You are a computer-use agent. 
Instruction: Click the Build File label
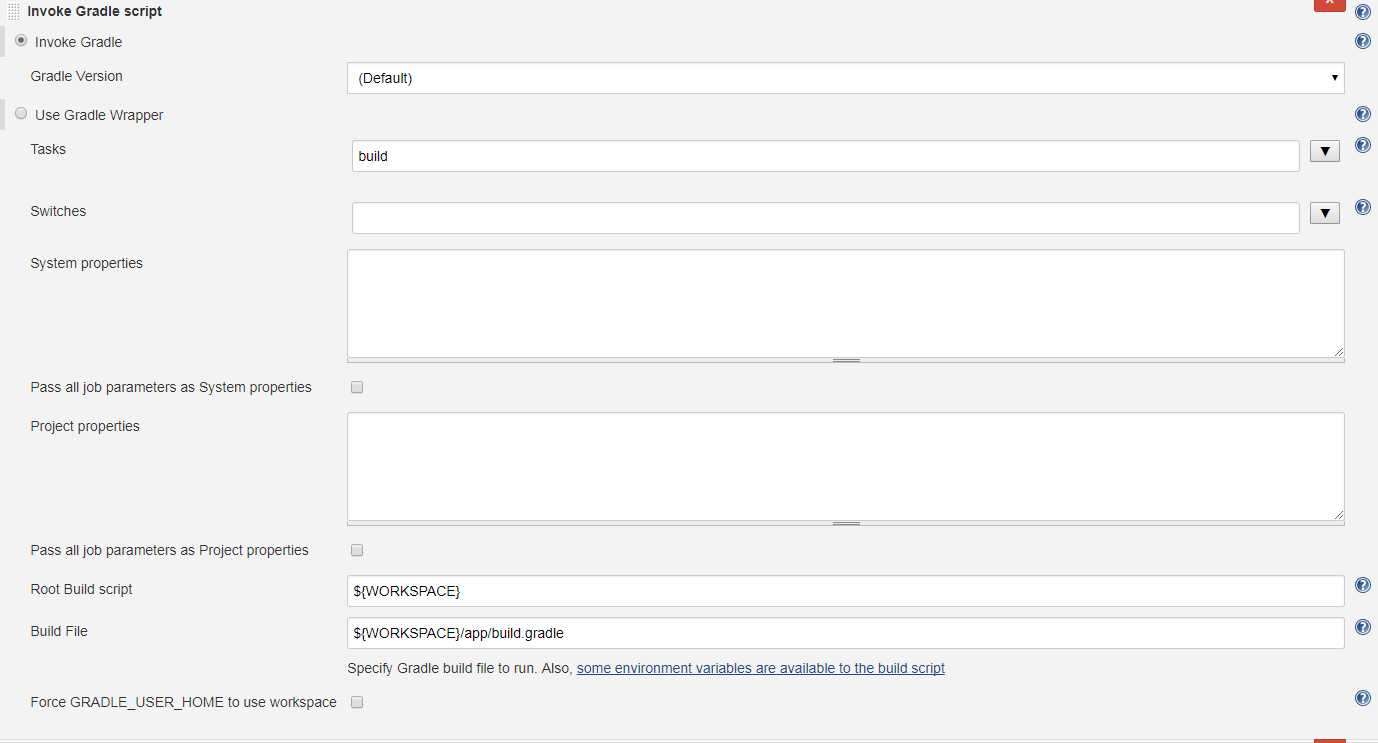tap(59, 631)
